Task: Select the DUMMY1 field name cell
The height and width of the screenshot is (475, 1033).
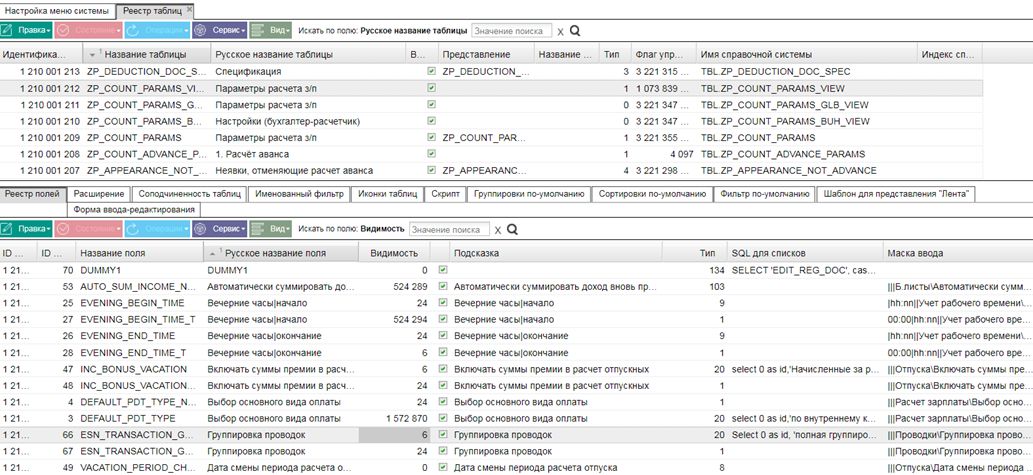Action: point(140,269)
